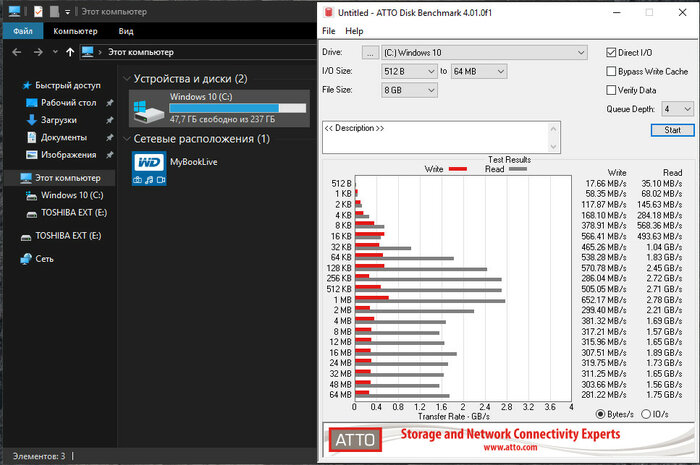
Task: Click the C: drive usage bar
Action: (x=238, y=108)
